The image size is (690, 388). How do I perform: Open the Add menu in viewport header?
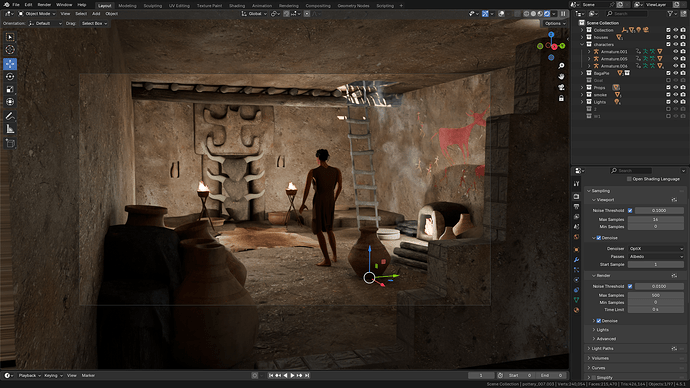pos(96,14)
